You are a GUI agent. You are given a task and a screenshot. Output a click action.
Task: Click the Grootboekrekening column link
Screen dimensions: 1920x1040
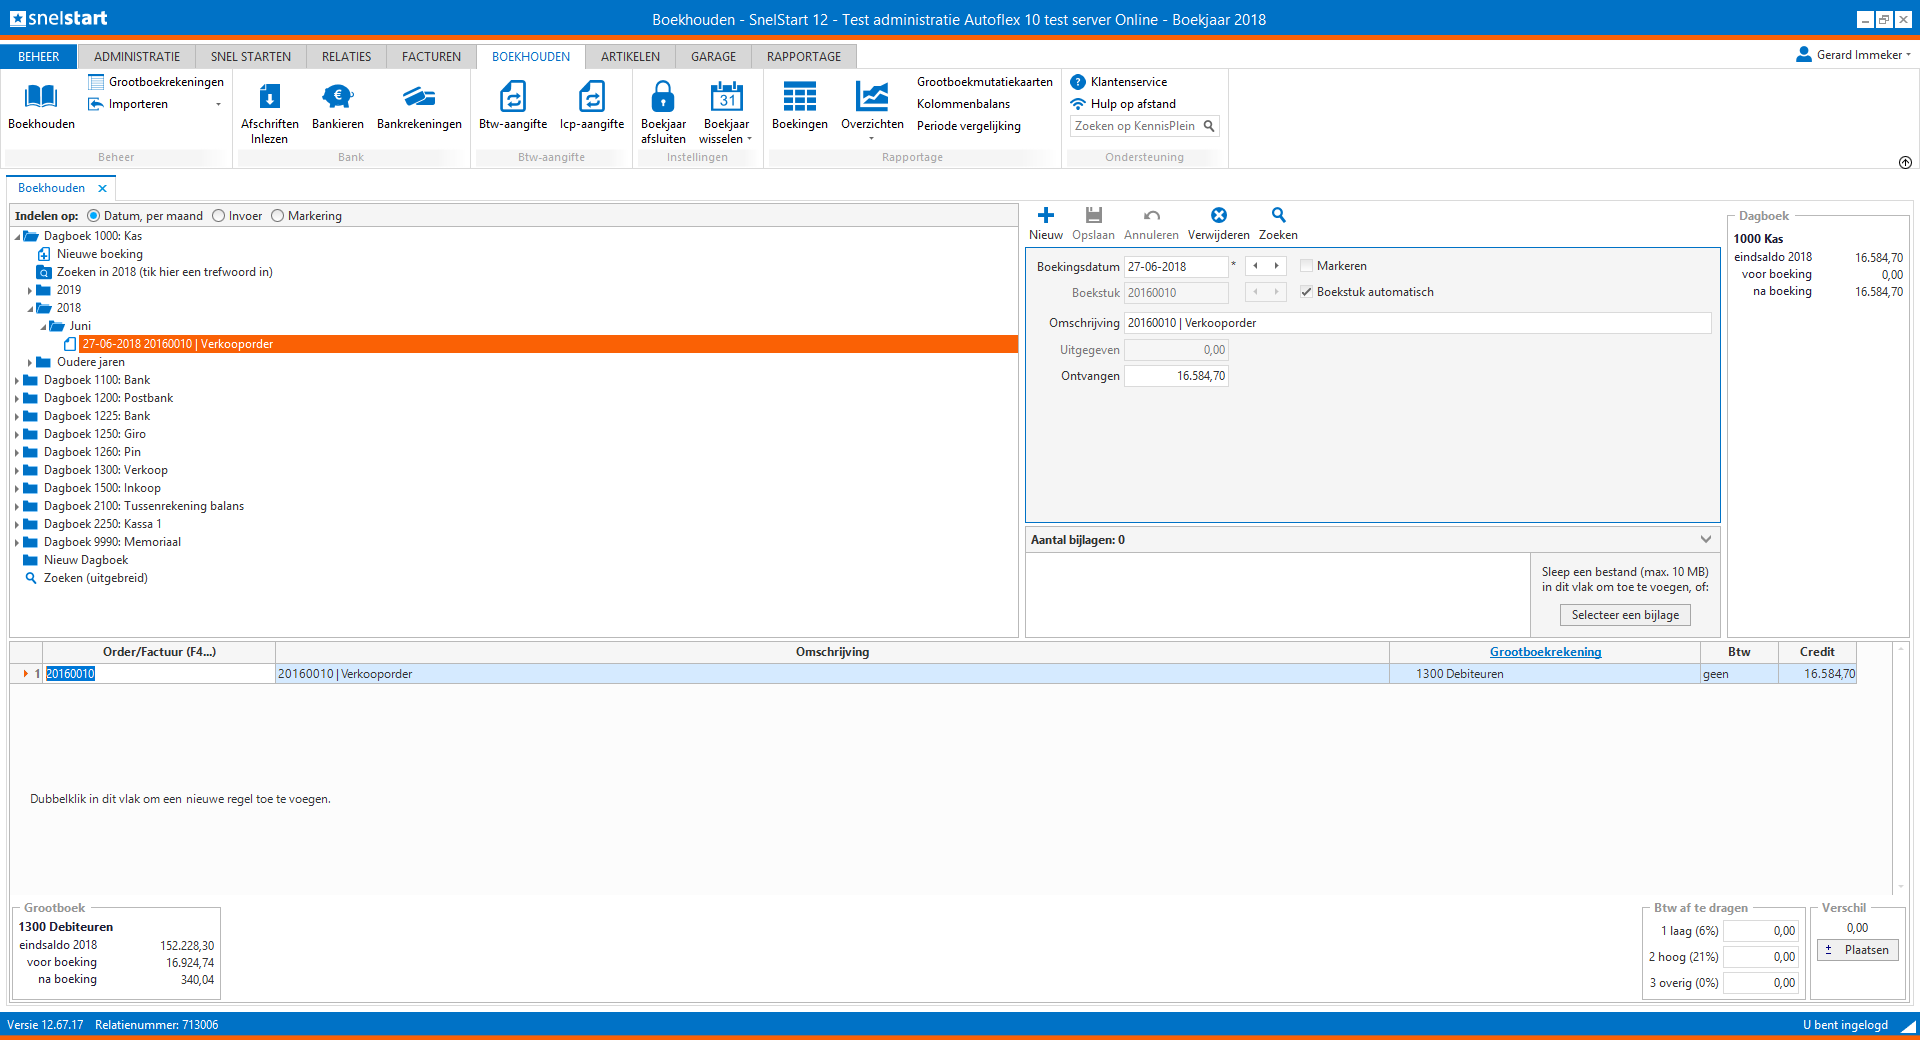tap(1545, 652)
